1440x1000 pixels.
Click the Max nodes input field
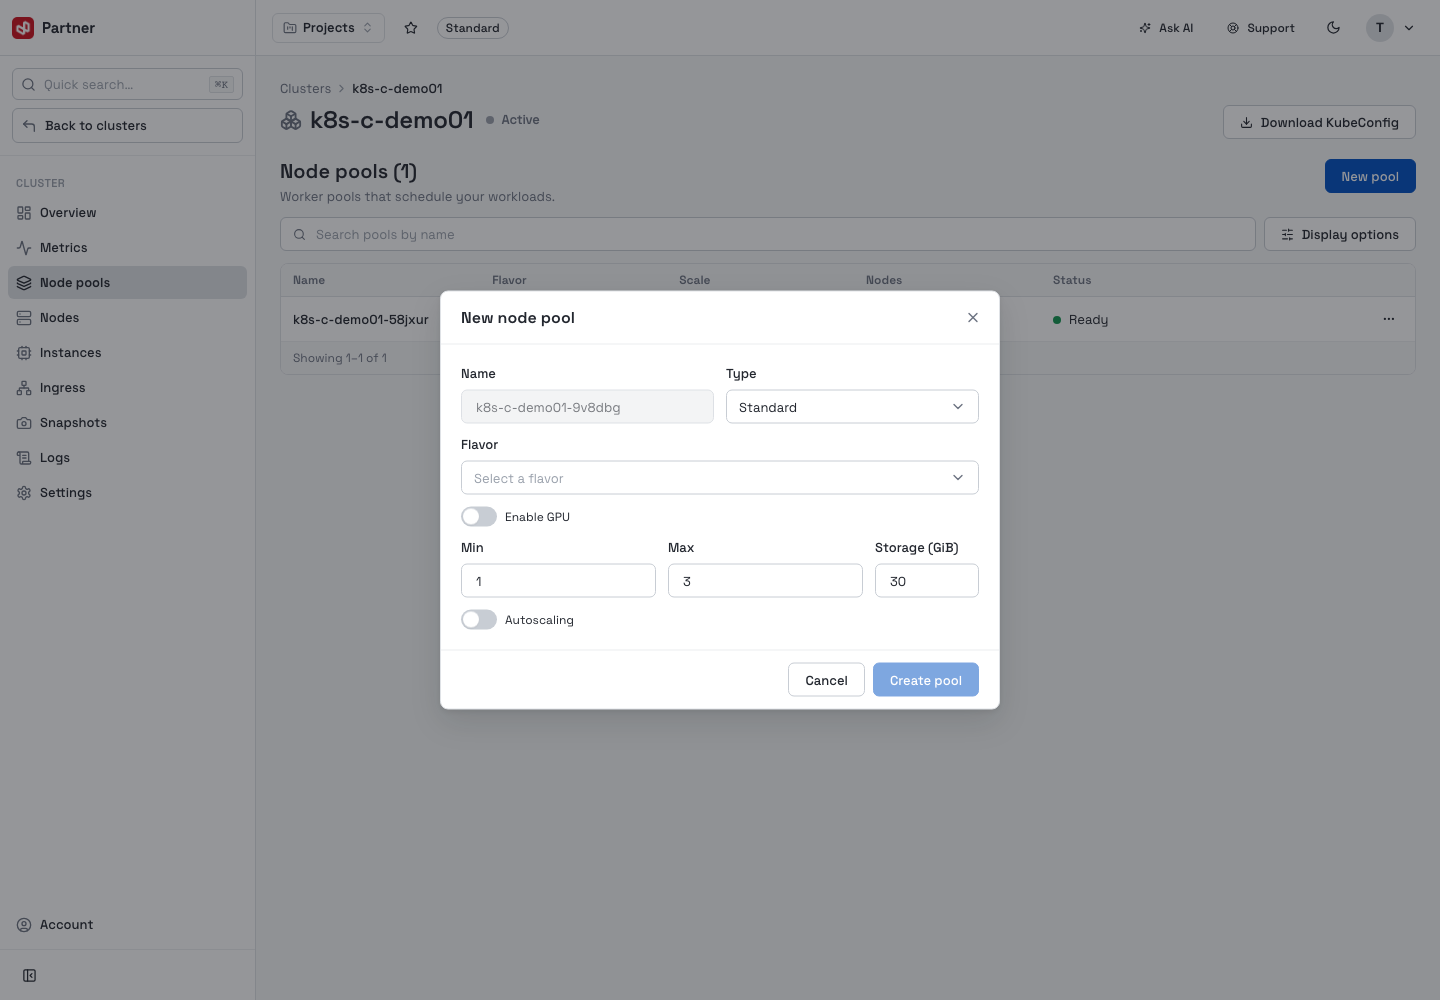point(765,581)
